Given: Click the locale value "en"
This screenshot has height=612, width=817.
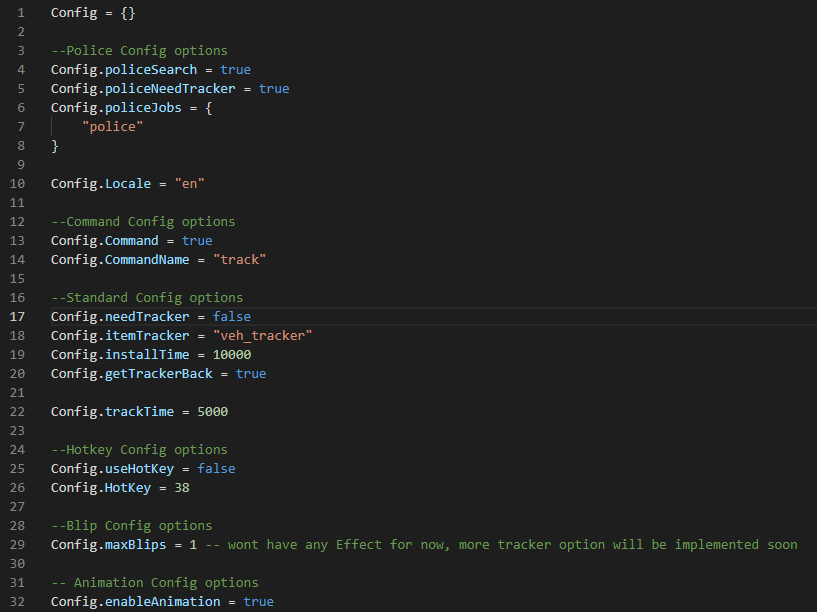Looking at the screenshot, I should click(189, 183).
